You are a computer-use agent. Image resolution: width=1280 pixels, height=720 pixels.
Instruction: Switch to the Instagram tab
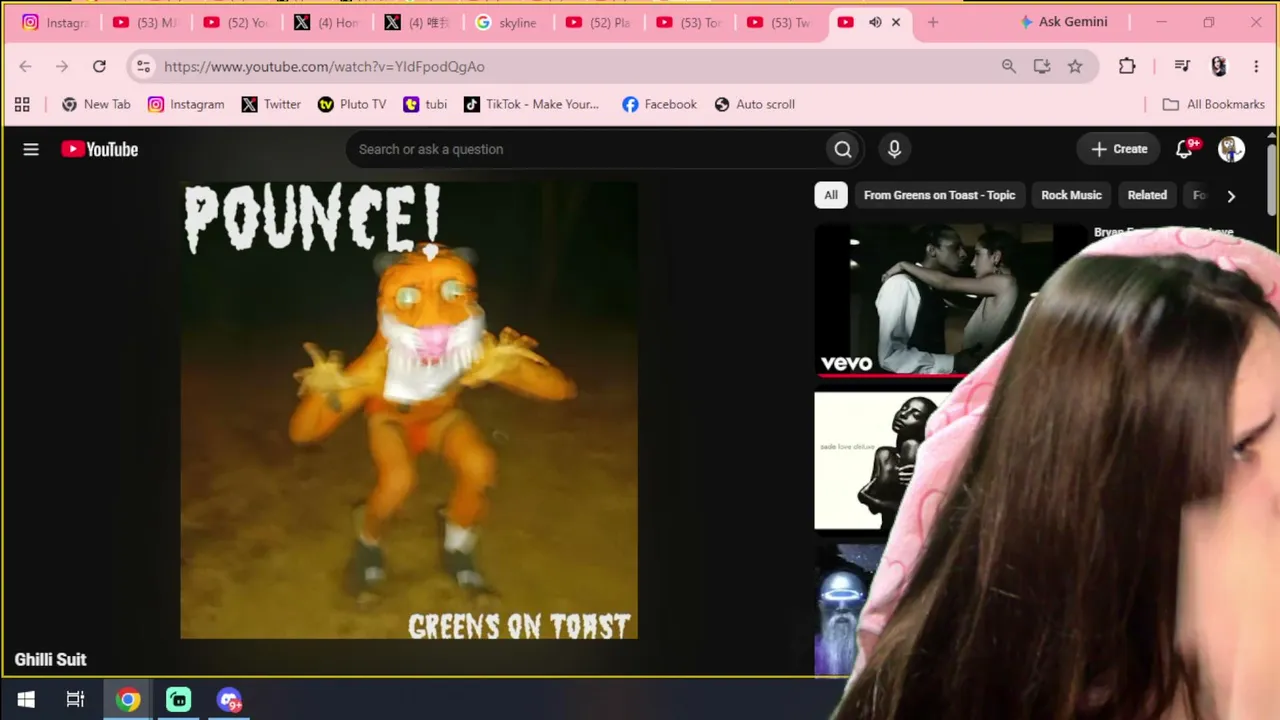55,22
